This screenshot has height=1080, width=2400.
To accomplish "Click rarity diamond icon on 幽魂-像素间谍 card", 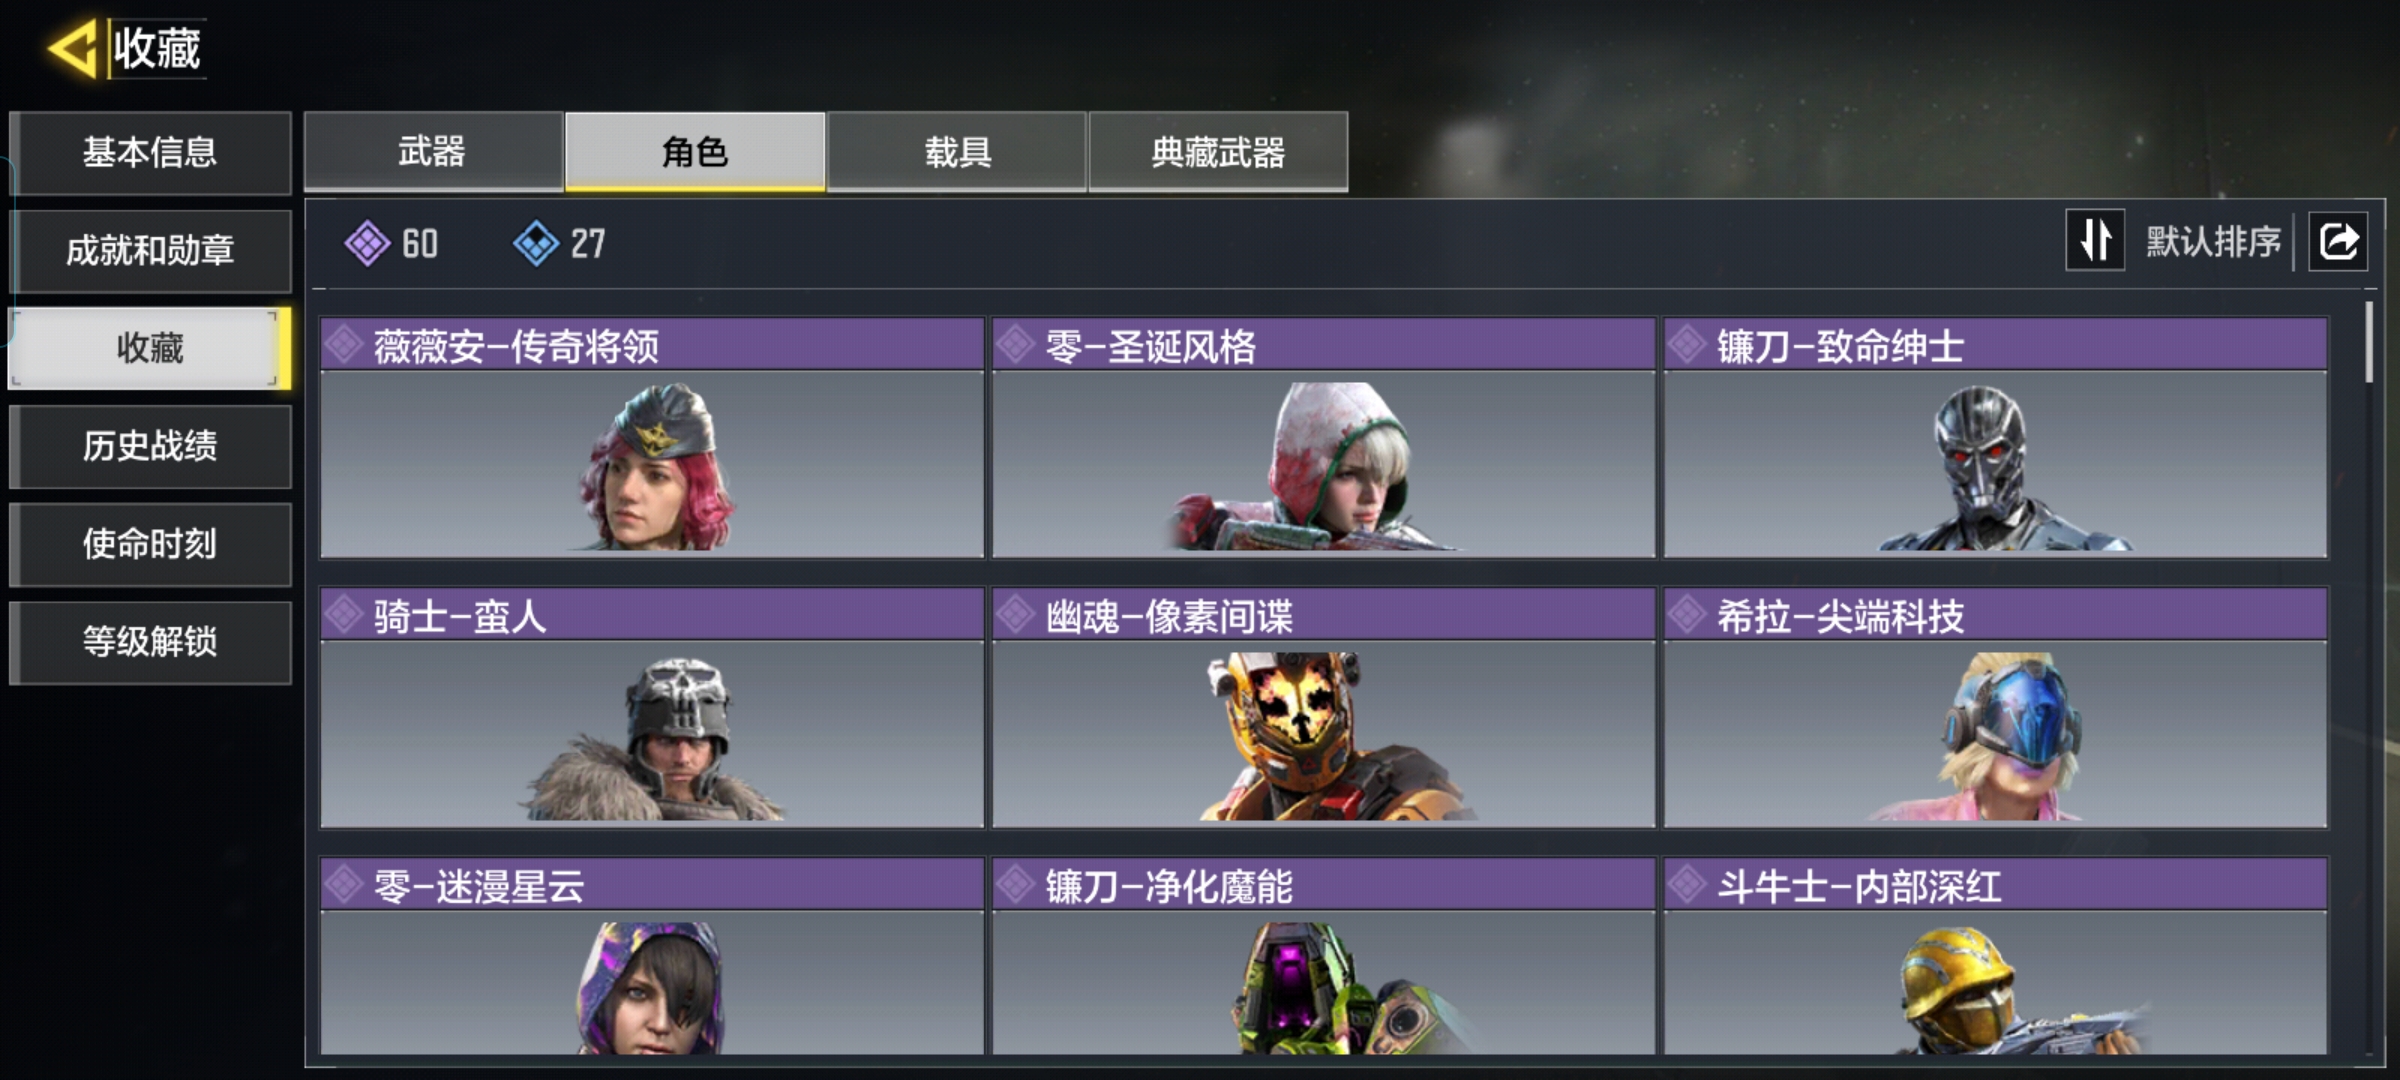I will pos(1015,615).
